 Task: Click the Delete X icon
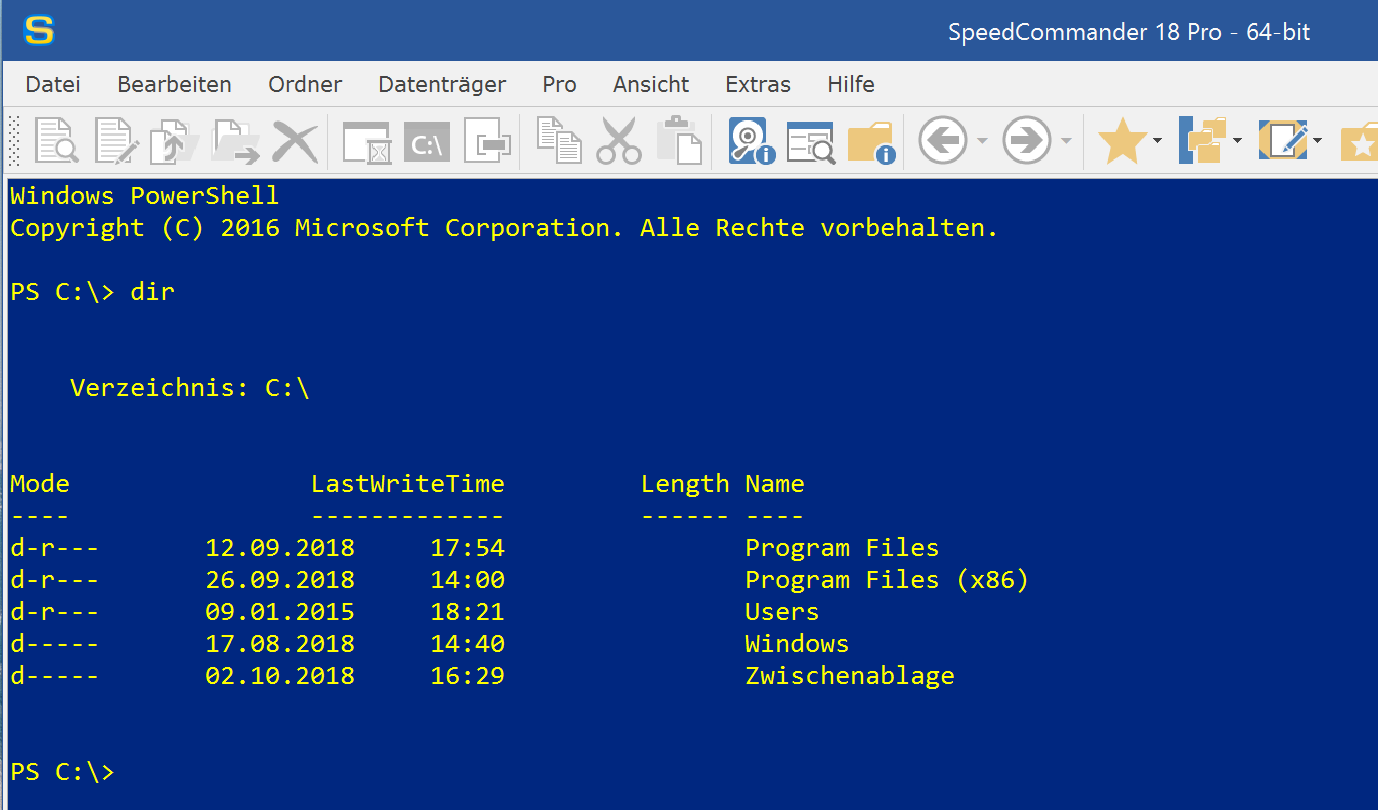point(295,141)
